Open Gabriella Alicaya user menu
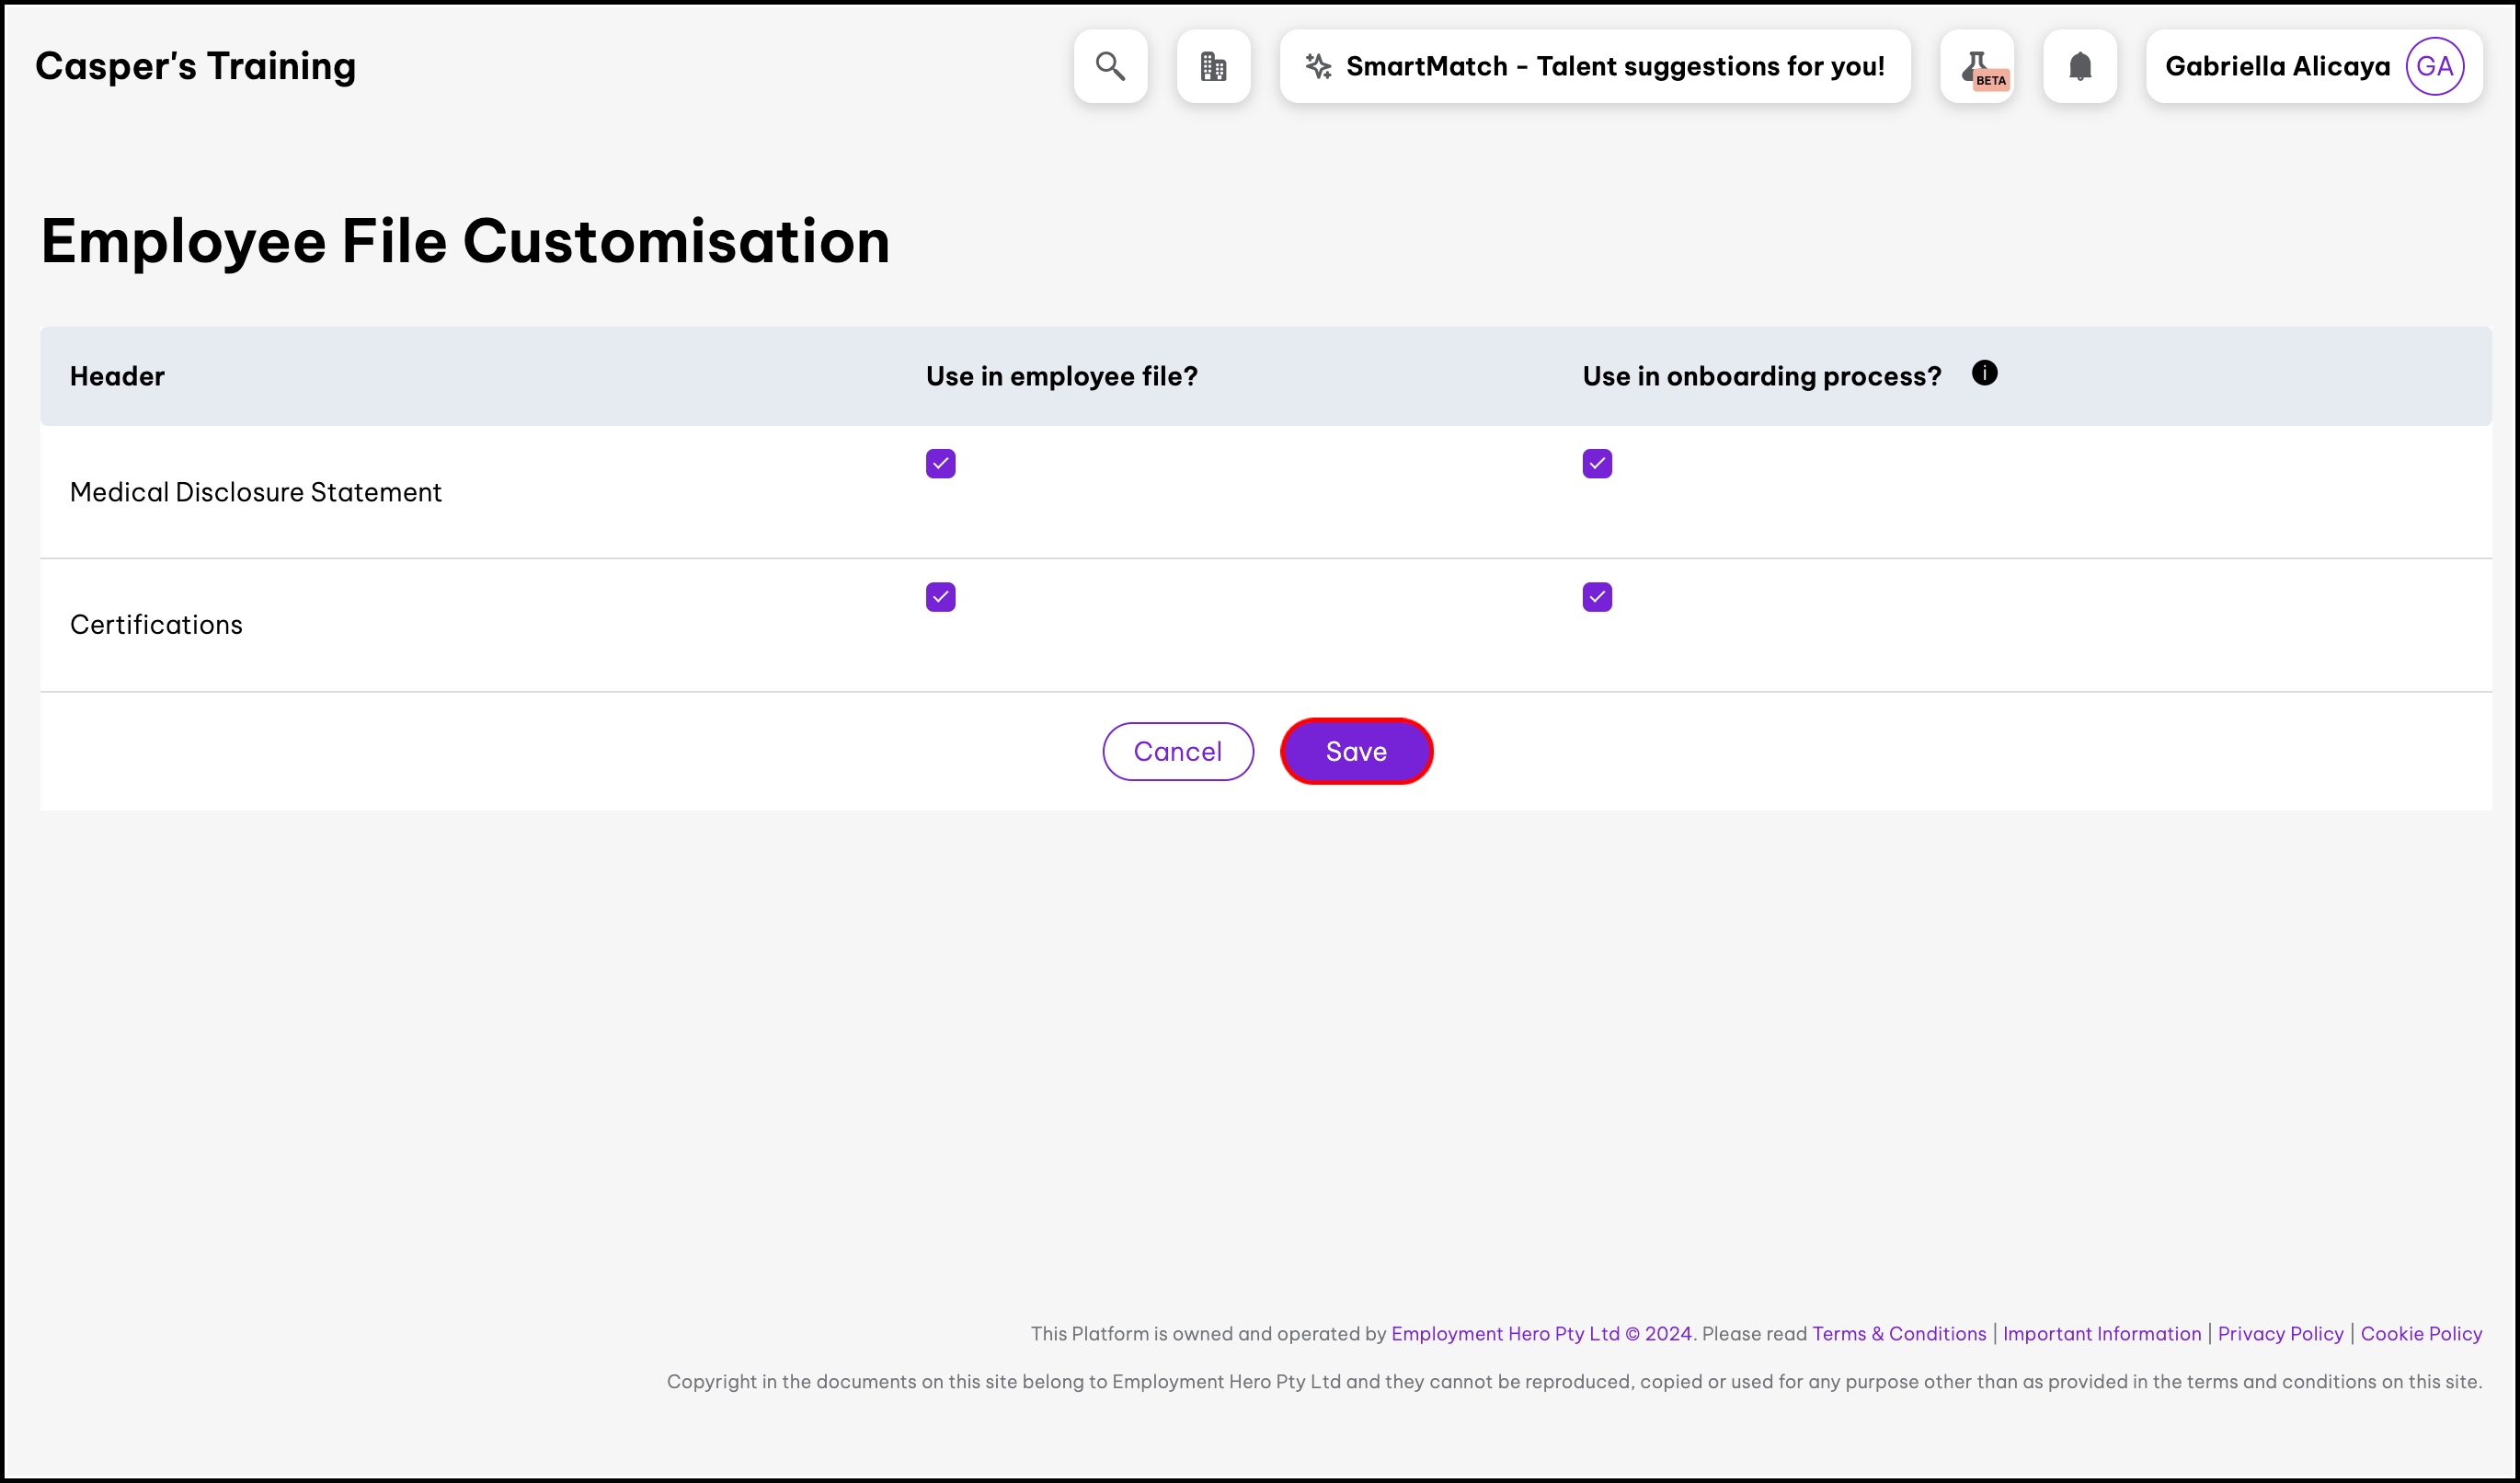Viewport: 2520px width, 1483px height. coord(2277,66)
